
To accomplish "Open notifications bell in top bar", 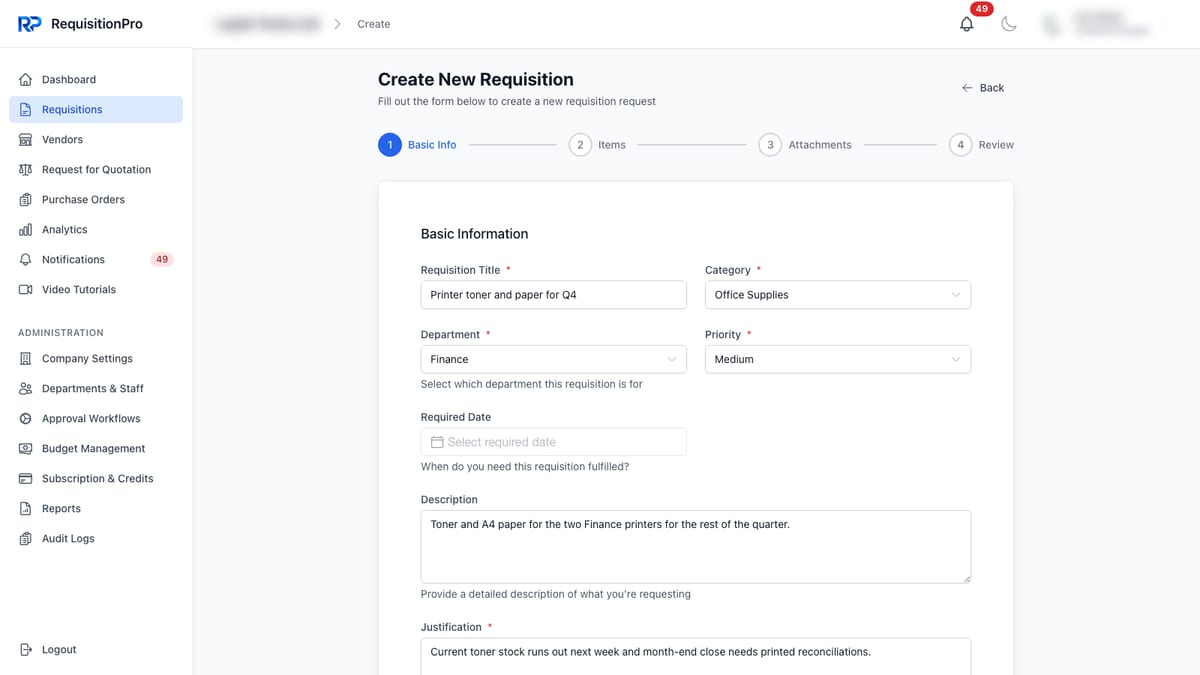I will pos(966,24).
